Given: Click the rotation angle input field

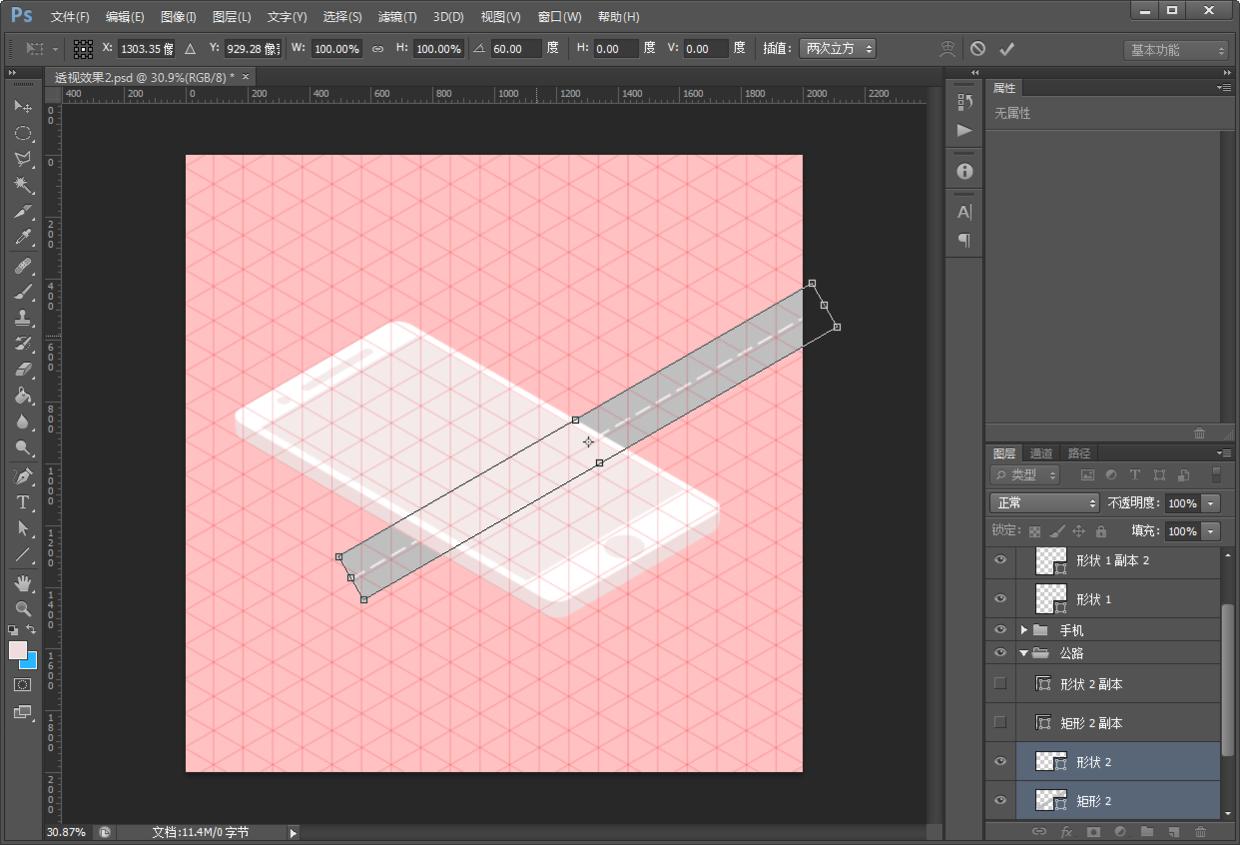Looking at the screenshot, I should pyautogui.click(x=516, y=49).
